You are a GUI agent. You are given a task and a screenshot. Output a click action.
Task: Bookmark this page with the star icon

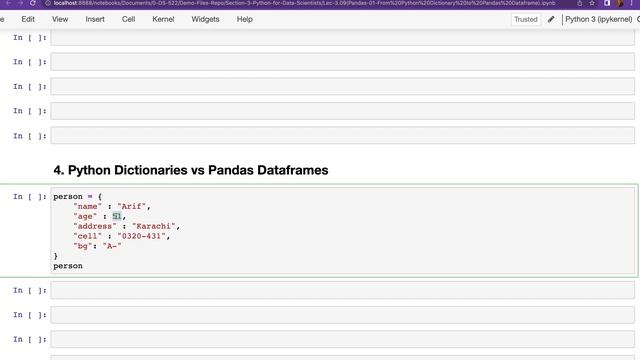click(592, 3)
